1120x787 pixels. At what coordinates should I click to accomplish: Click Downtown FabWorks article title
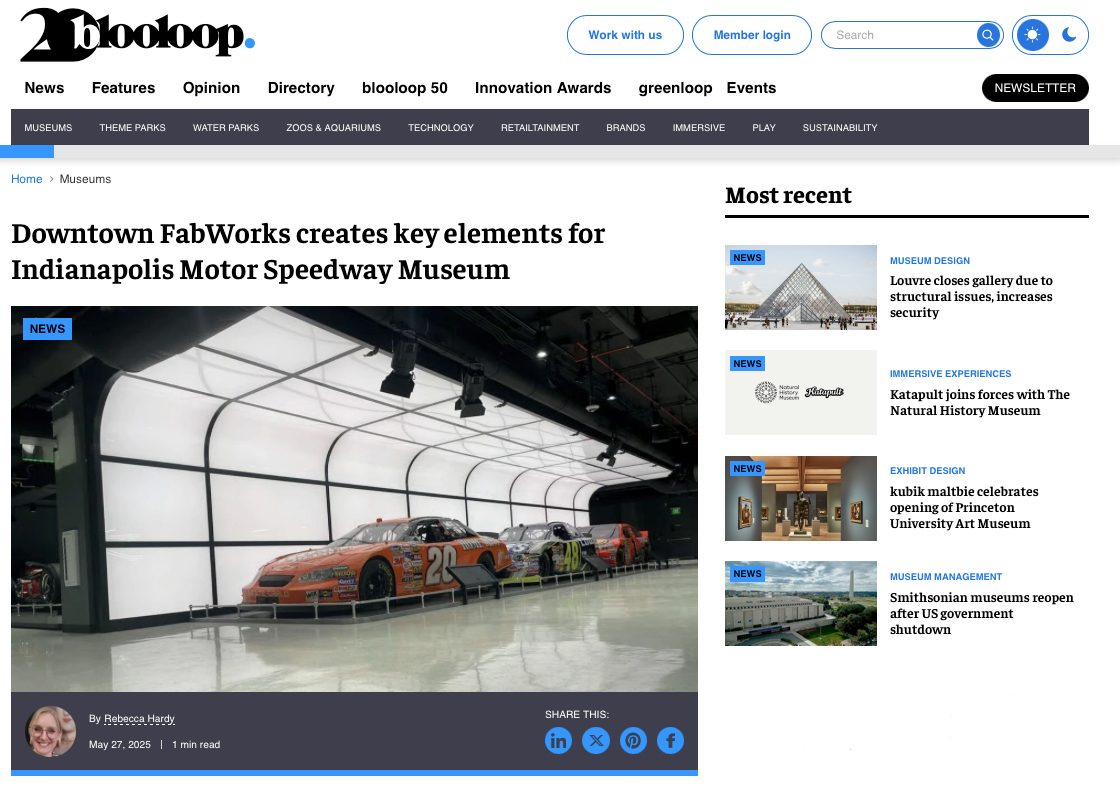[309, 251]
